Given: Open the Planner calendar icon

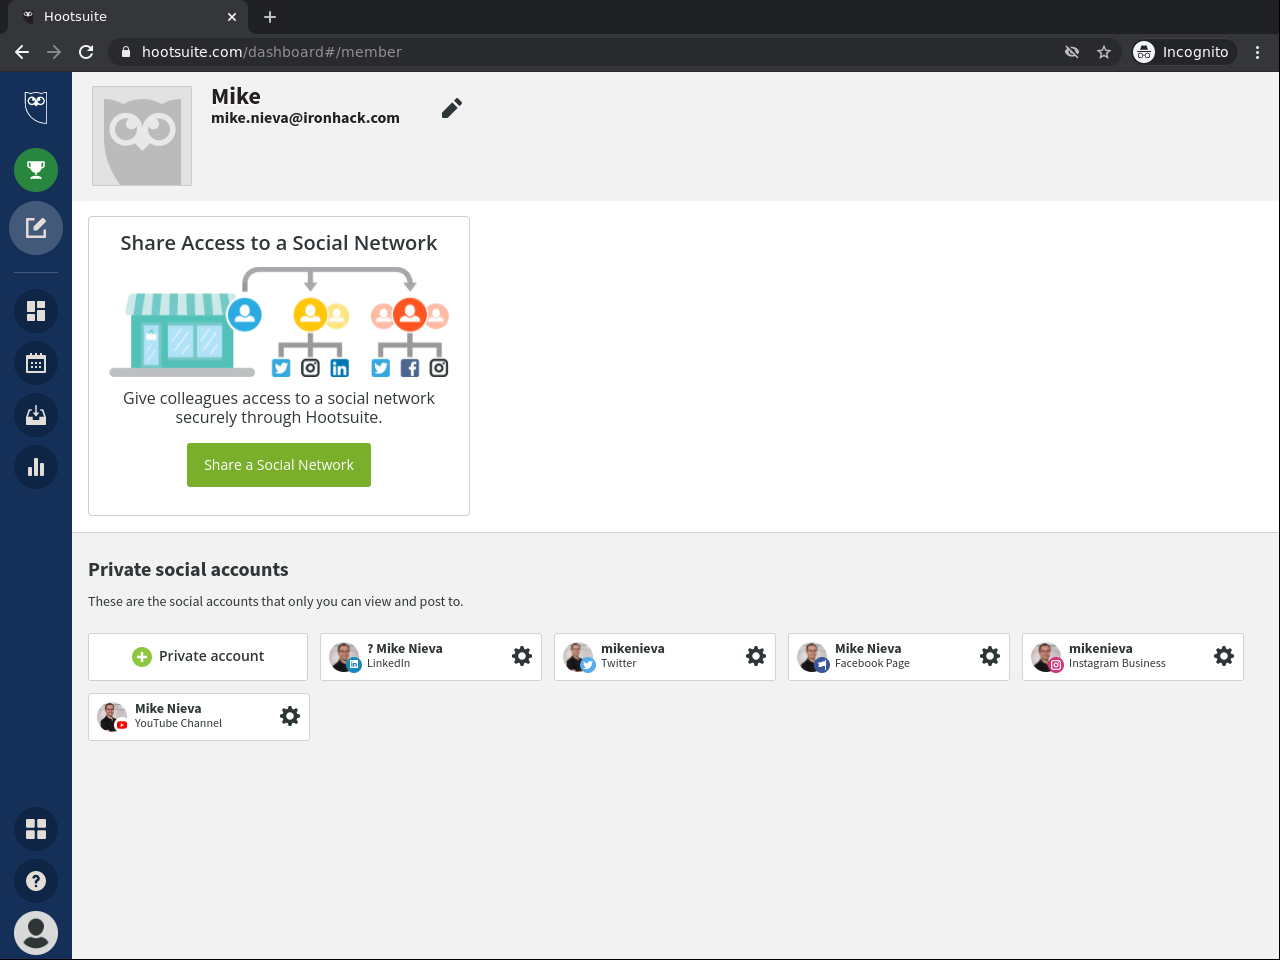Looking at the screenshot, I should [36, 363].
